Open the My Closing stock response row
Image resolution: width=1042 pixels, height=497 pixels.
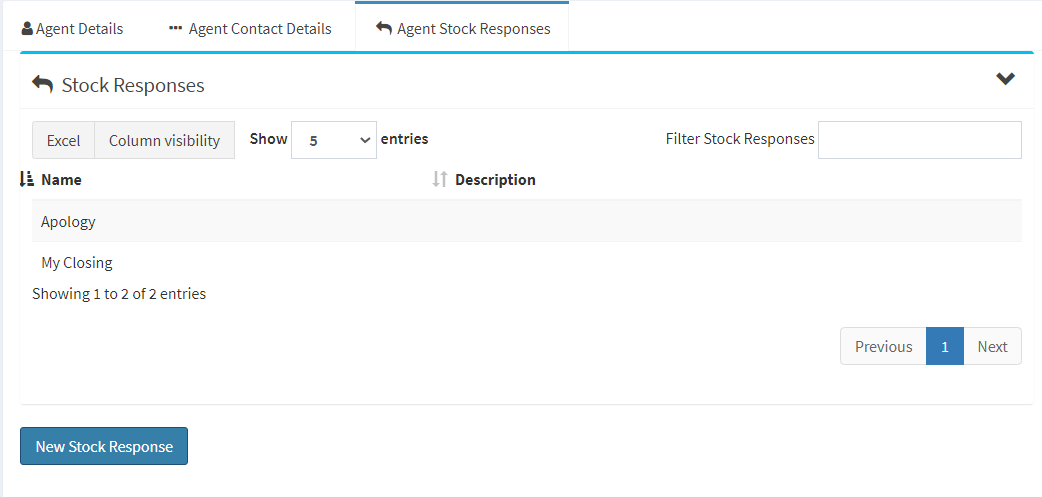point(526,262)
